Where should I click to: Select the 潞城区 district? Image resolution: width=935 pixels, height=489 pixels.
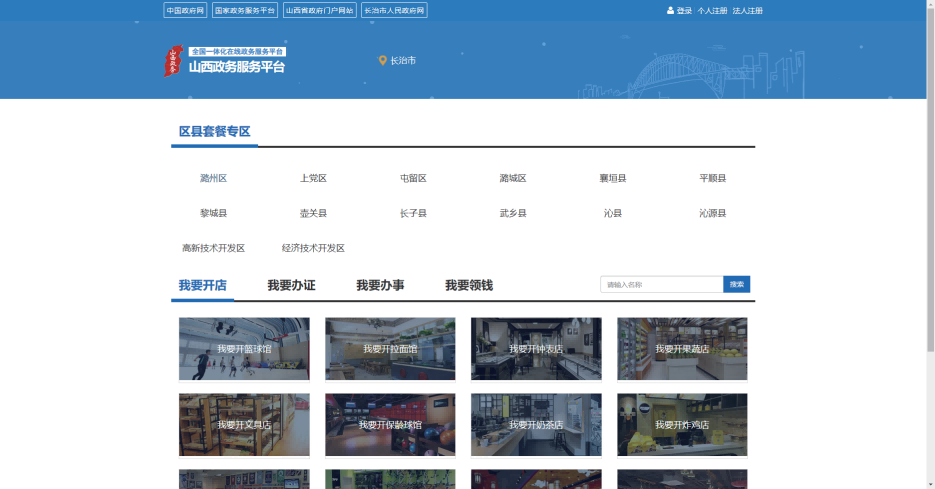tap(513, 178)
